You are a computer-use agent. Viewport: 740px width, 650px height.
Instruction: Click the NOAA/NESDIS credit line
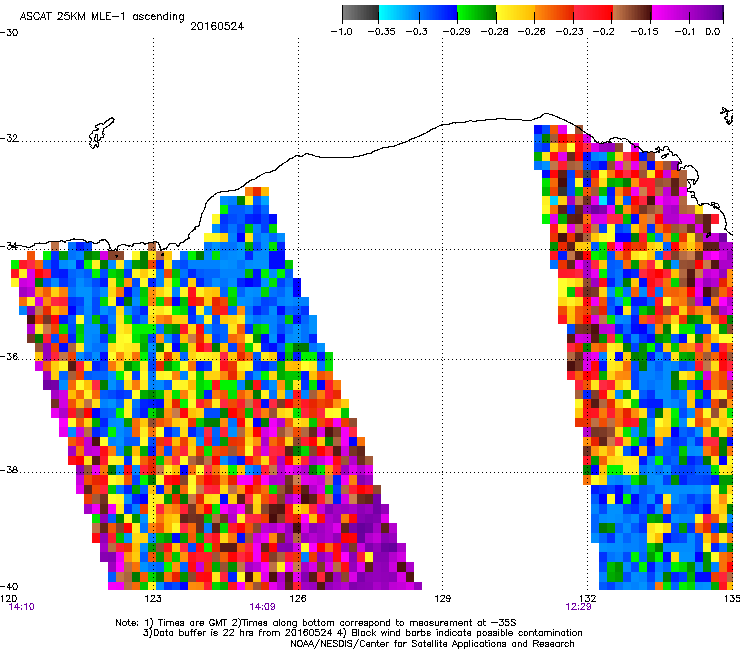[432, 644]
